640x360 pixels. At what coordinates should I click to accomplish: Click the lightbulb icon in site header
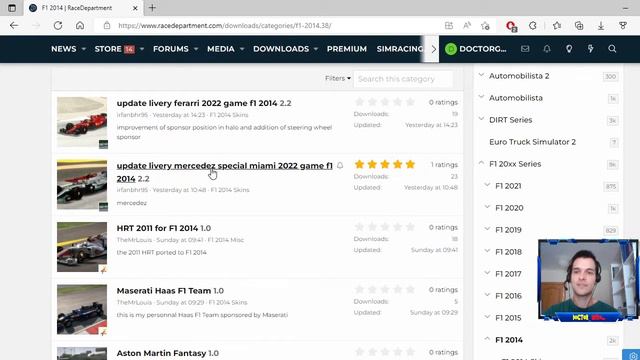tap(569, 49)
